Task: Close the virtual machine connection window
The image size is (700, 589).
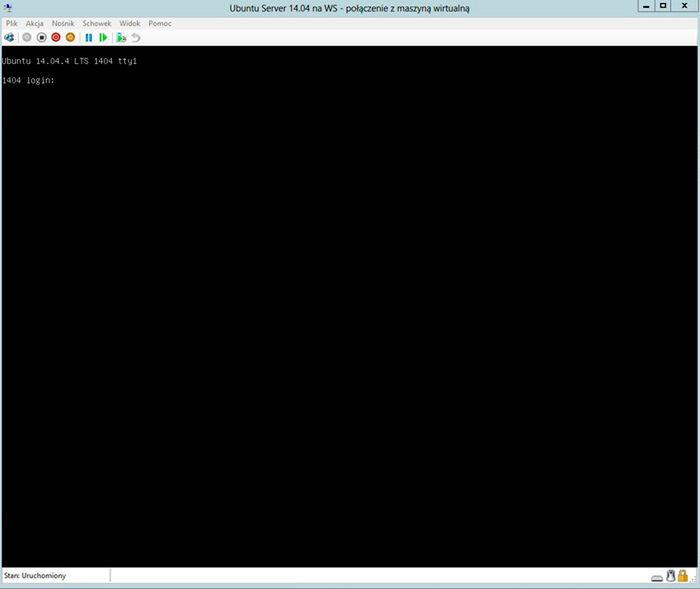Action: [684, 6]
